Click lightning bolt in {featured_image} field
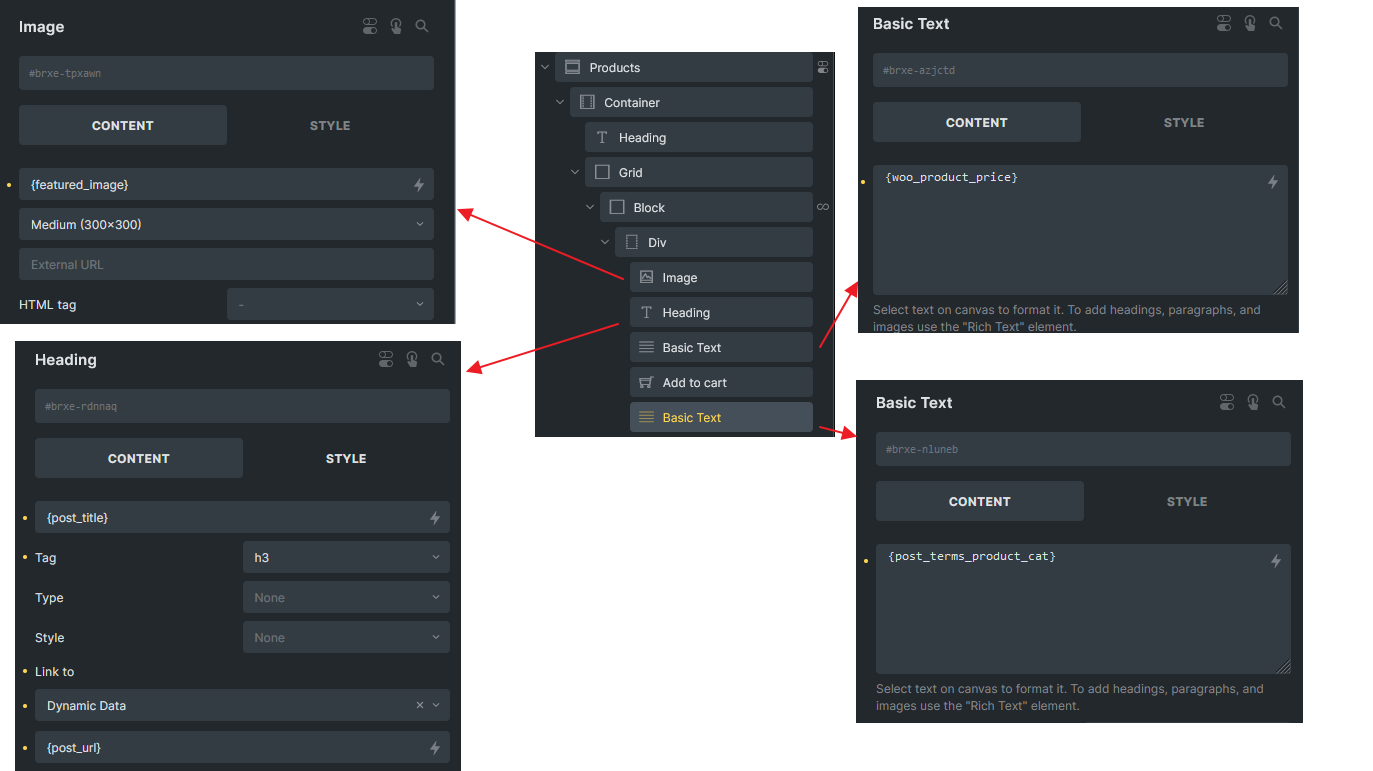Viewport: 1373px width, 771px height. (420, 185)
